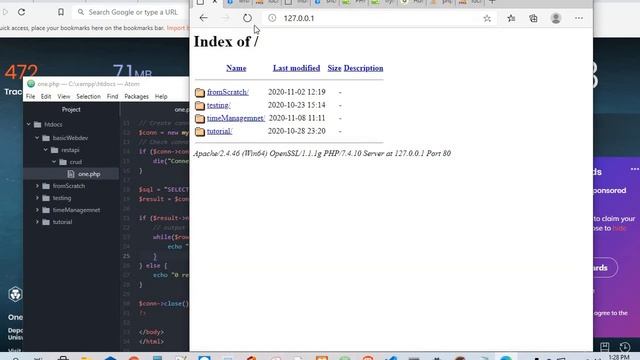Viewport: 640px width, 360px height.
Task: Sort listing by Name column
Action: click(x=236, y=68)
